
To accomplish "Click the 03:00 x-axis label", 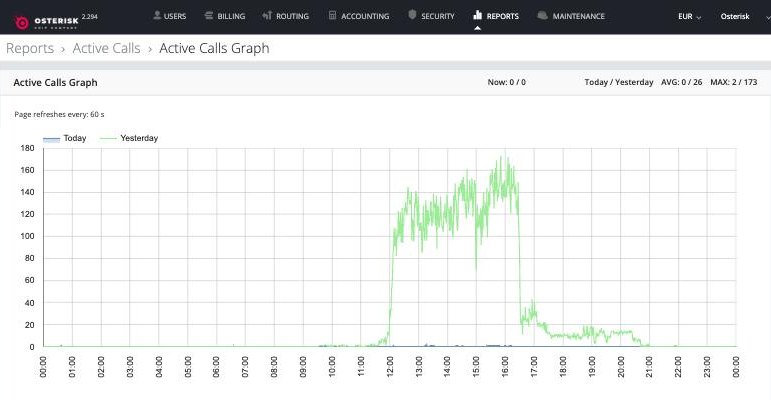I will point(130,367).
